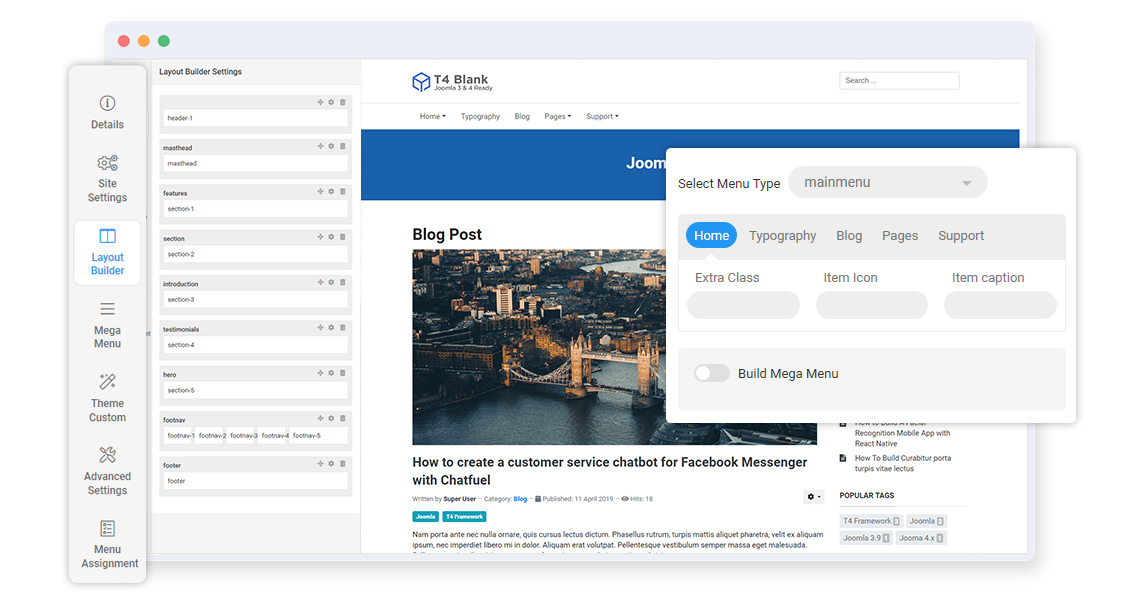Click the Search input field

[x=899, y=81]
